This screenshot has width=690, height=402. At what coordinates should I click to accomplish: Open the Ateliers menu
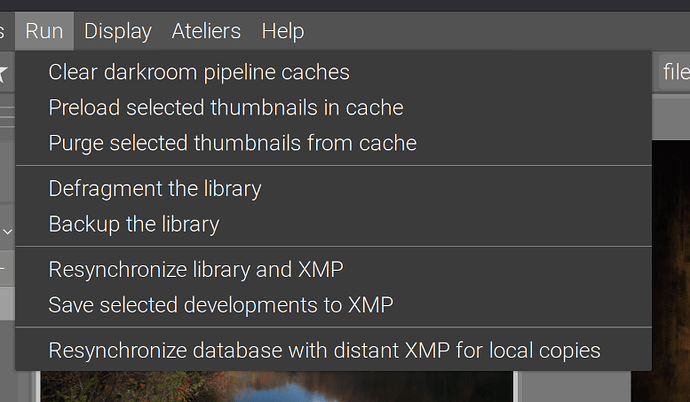pos(206,31)
